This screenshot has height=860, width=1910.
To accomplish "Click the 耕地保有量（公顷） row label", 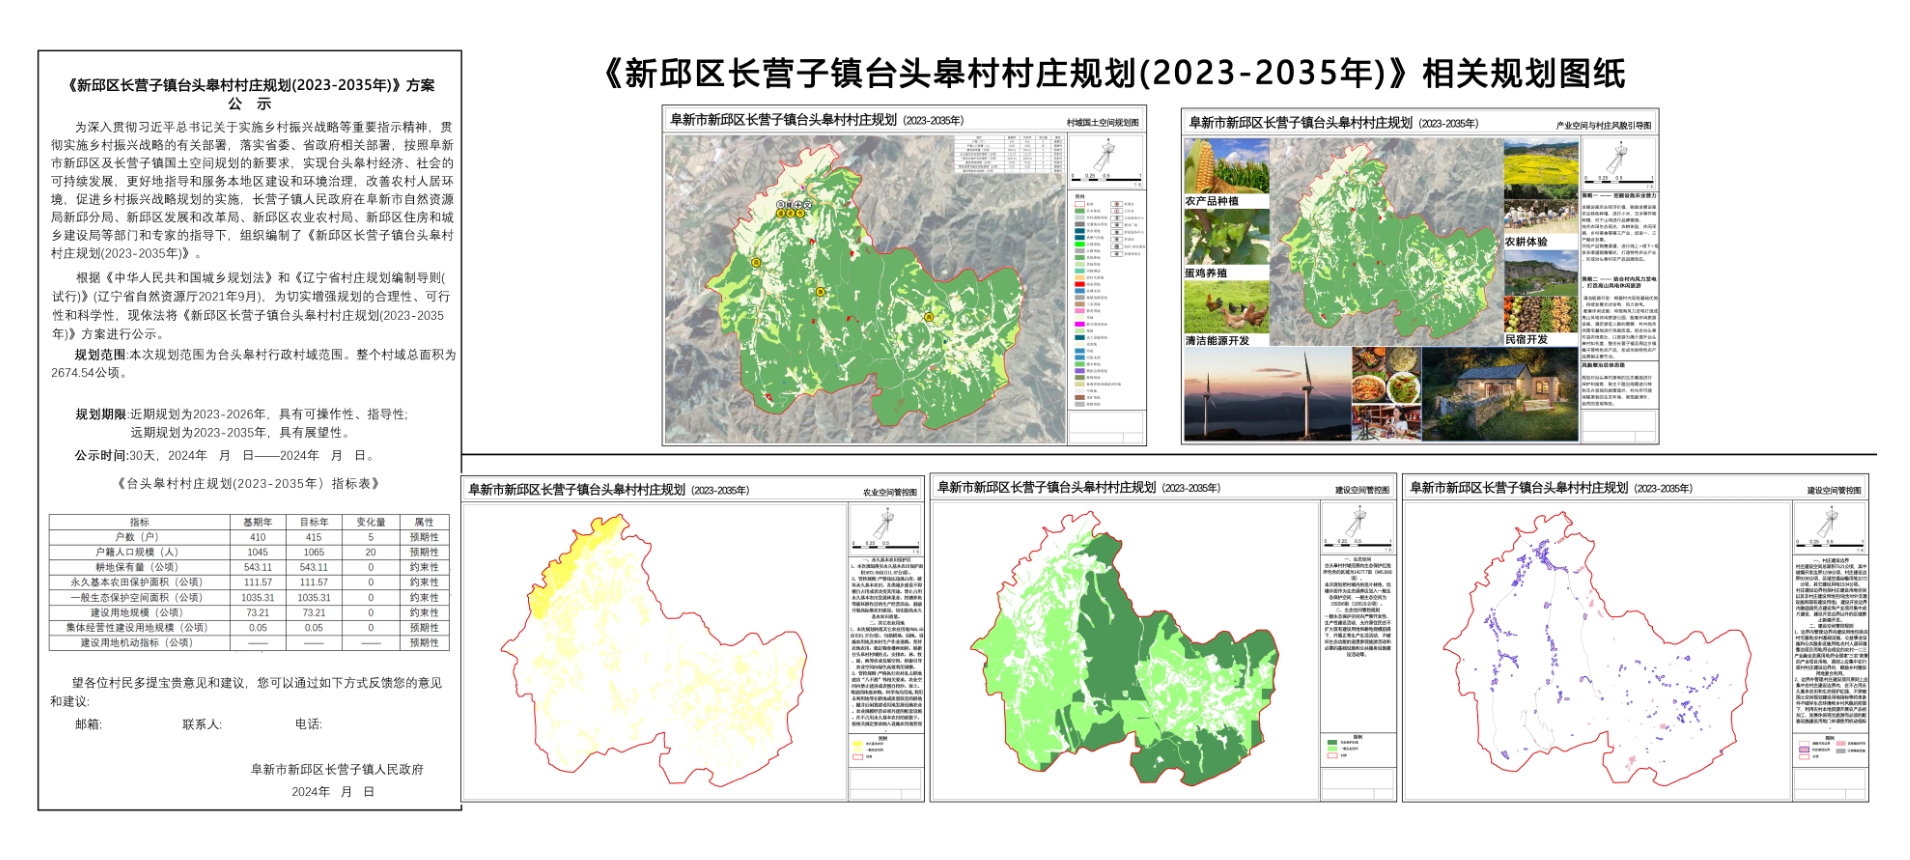I will [137, 567].
